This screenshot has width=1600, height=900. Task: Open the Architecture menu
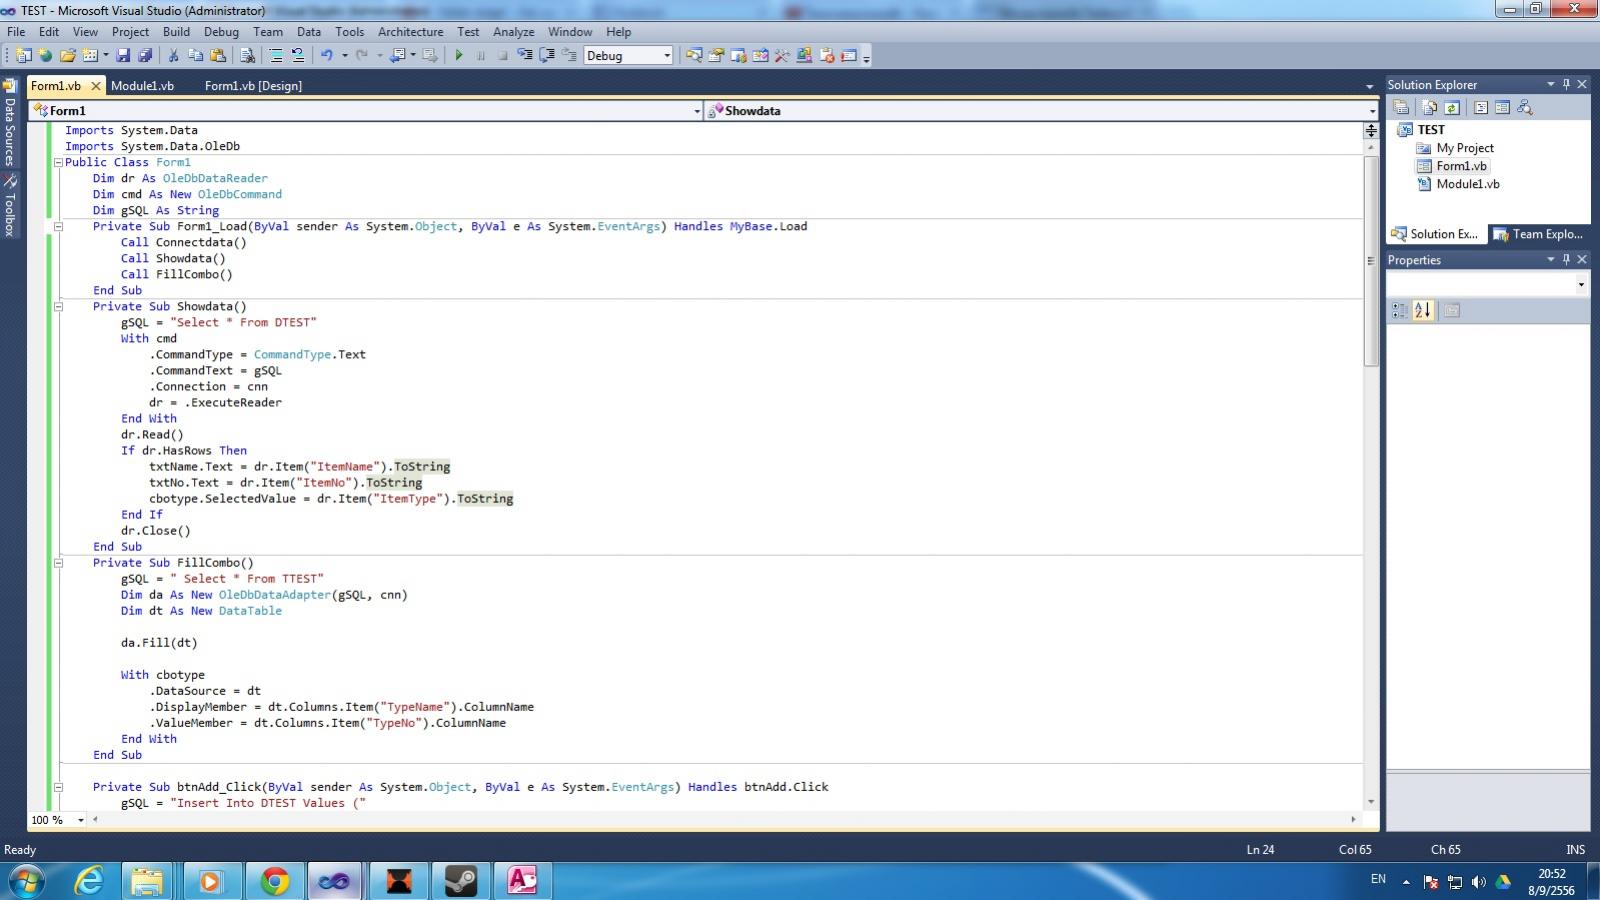tap(410, 32)
